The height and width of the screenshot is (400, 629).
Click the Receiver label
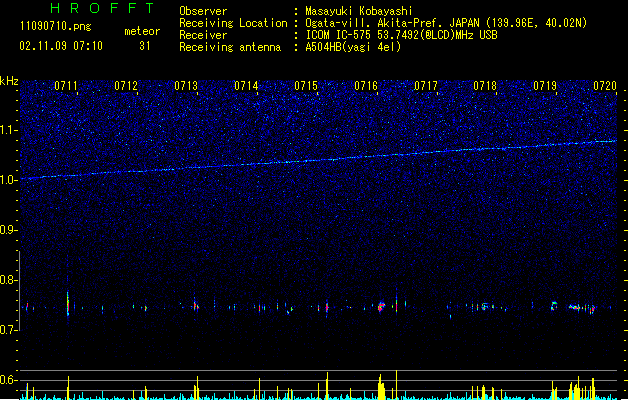(203, 35)
